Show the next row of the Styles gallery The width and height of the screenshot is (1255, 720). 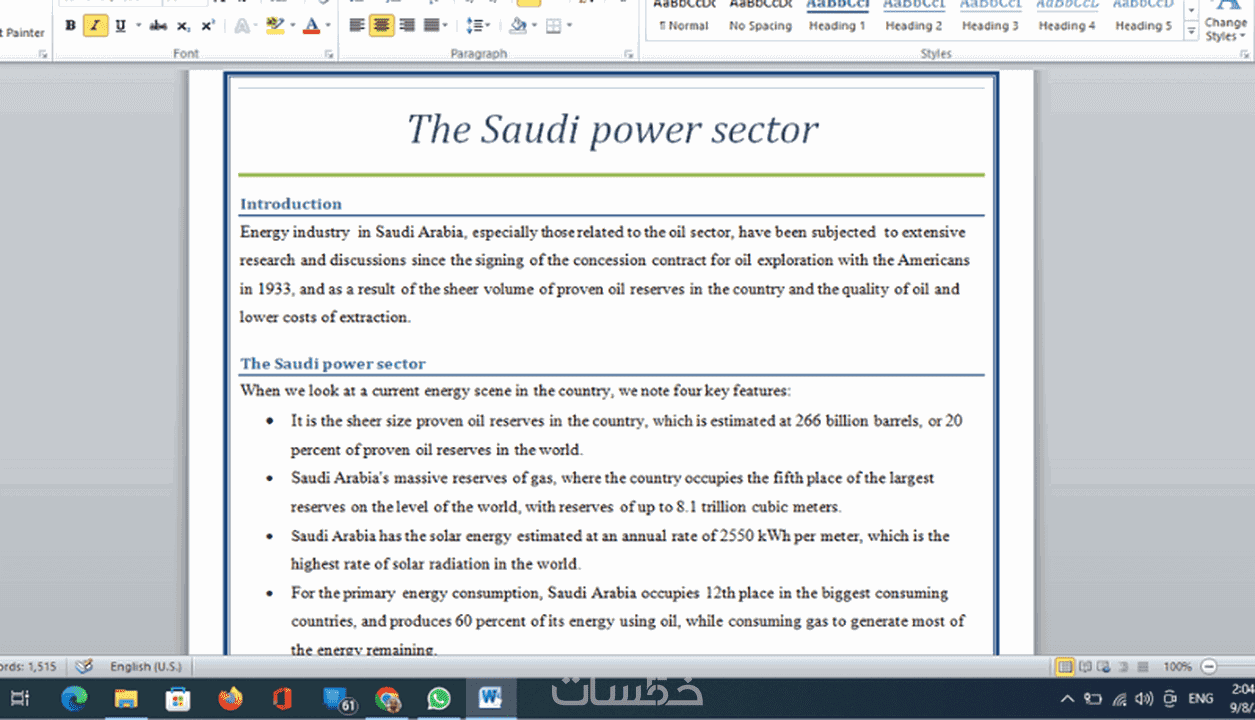[x=1191, y=12]
